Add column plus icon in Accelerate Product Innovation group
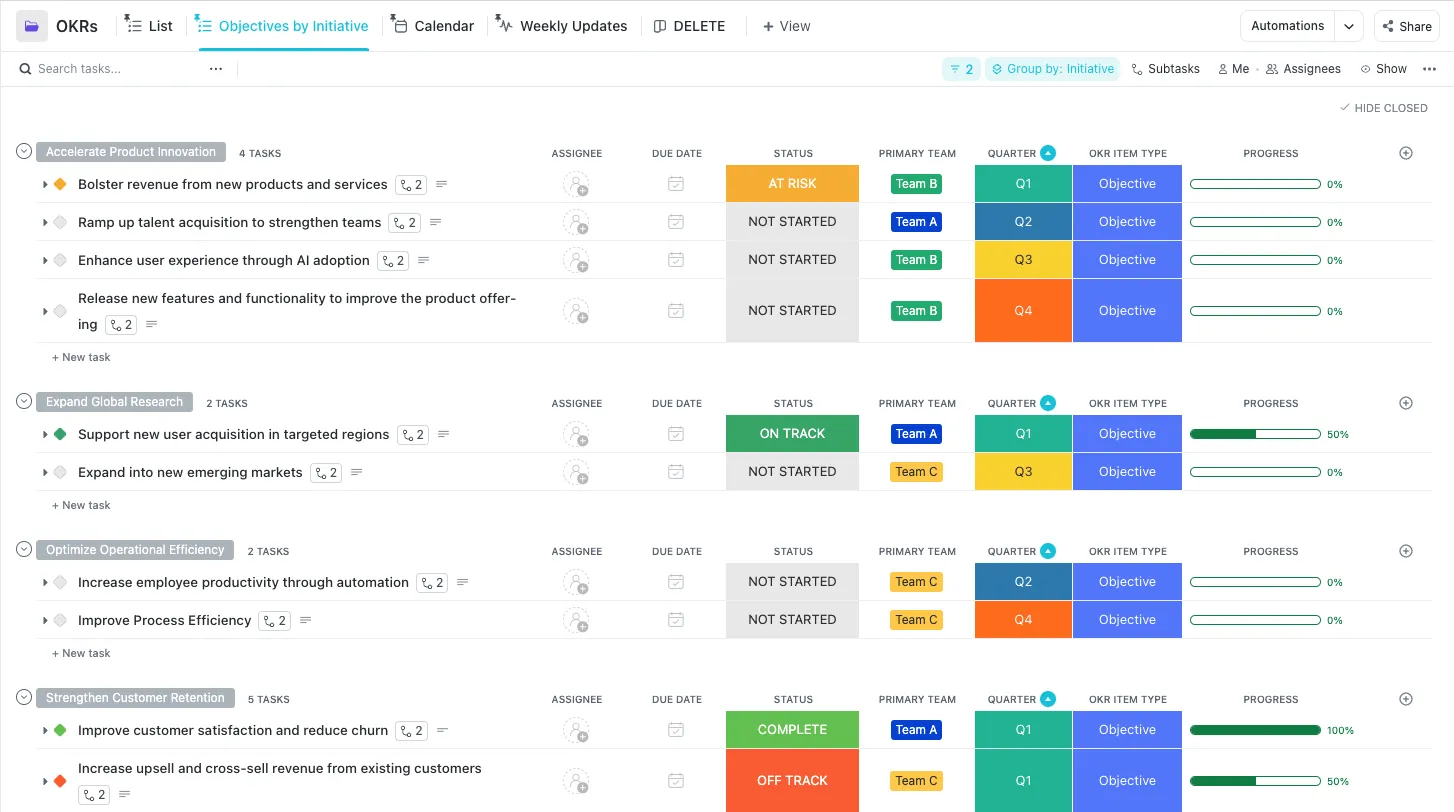 (x=1406, y=153)
